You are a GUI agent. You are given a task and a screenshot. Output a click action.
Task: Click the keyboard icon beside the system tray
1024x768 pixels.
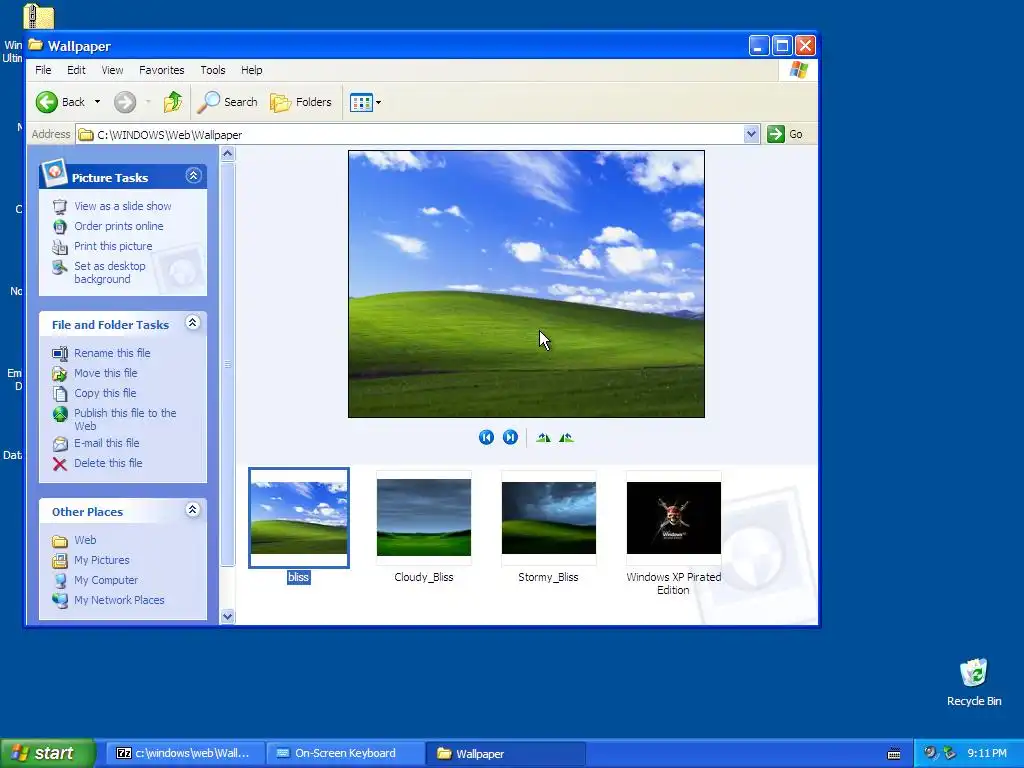(894, 754)
